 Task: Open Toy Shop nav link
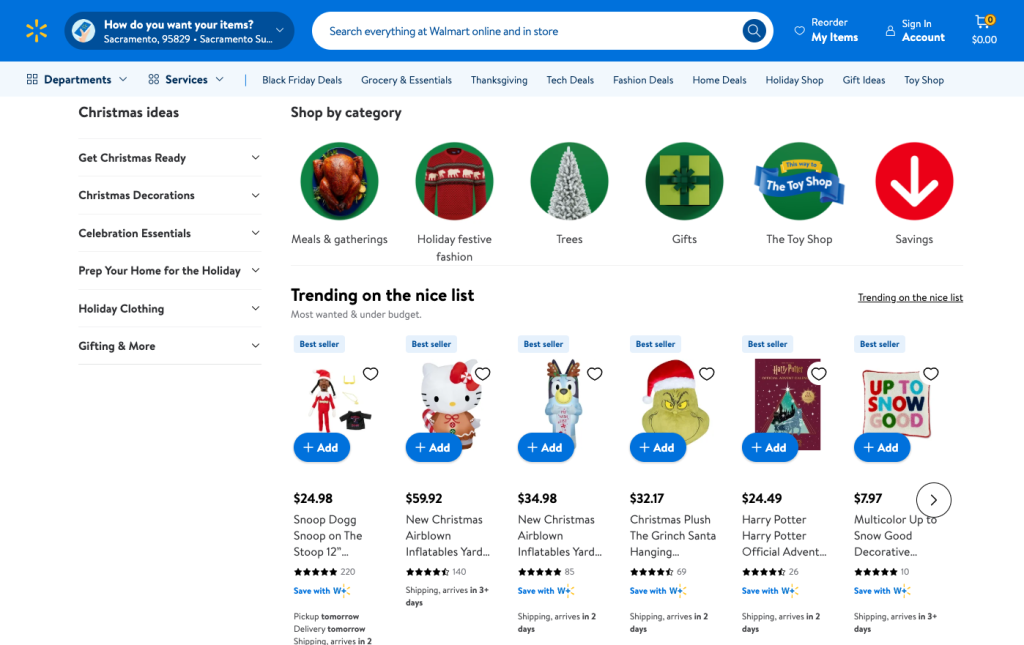tap(923, 80)
